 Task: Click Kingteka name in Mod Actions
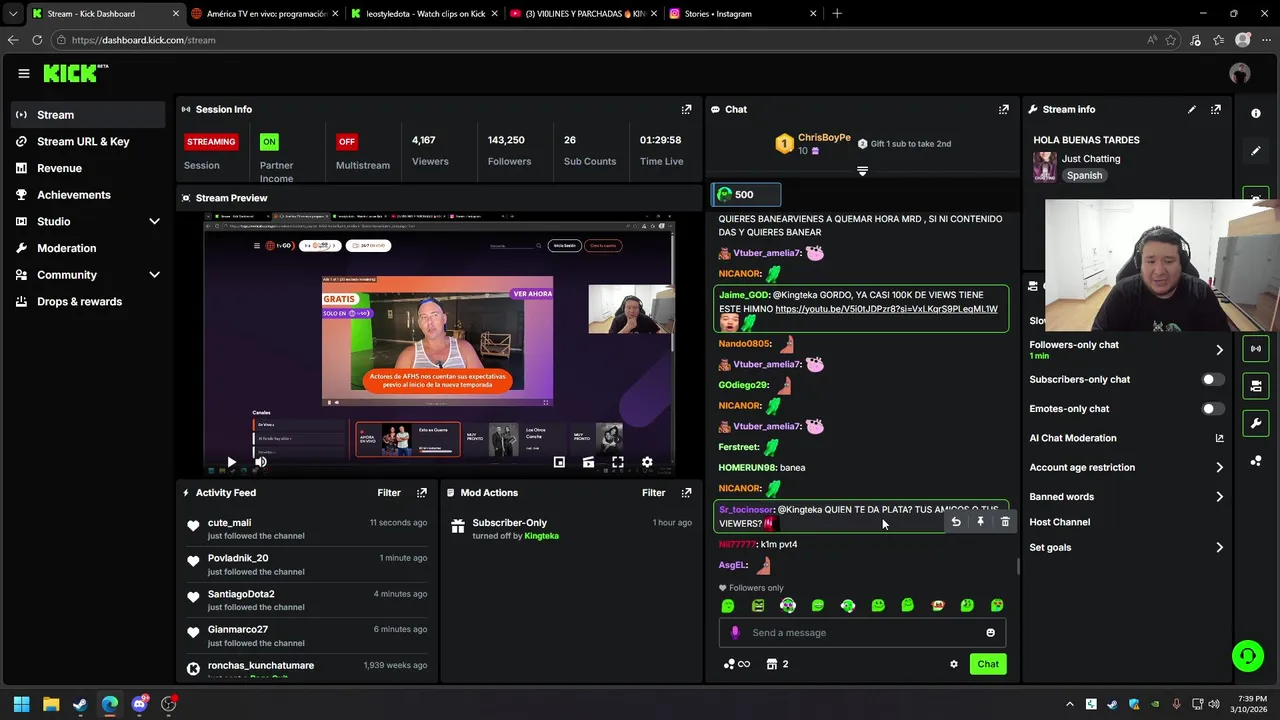(x=541, y=536)
